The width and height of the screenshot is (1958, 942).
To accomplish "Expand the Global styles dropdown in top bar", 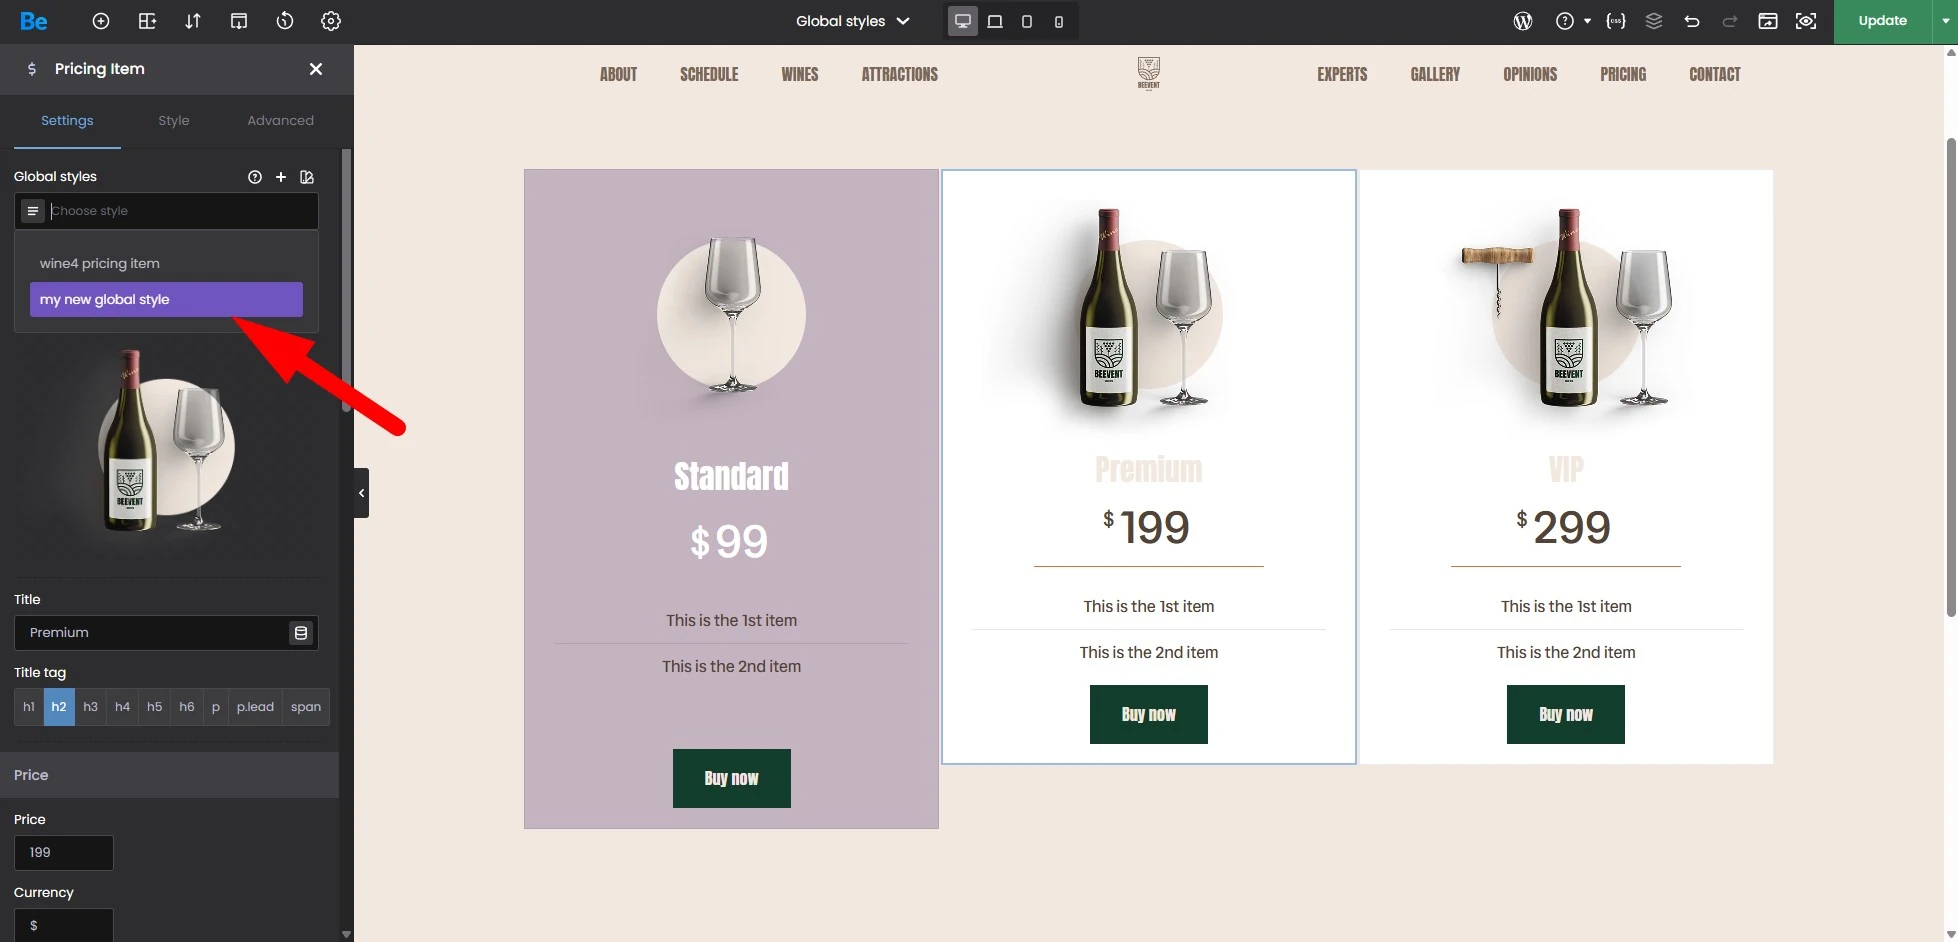I will (x=853, y=21).
